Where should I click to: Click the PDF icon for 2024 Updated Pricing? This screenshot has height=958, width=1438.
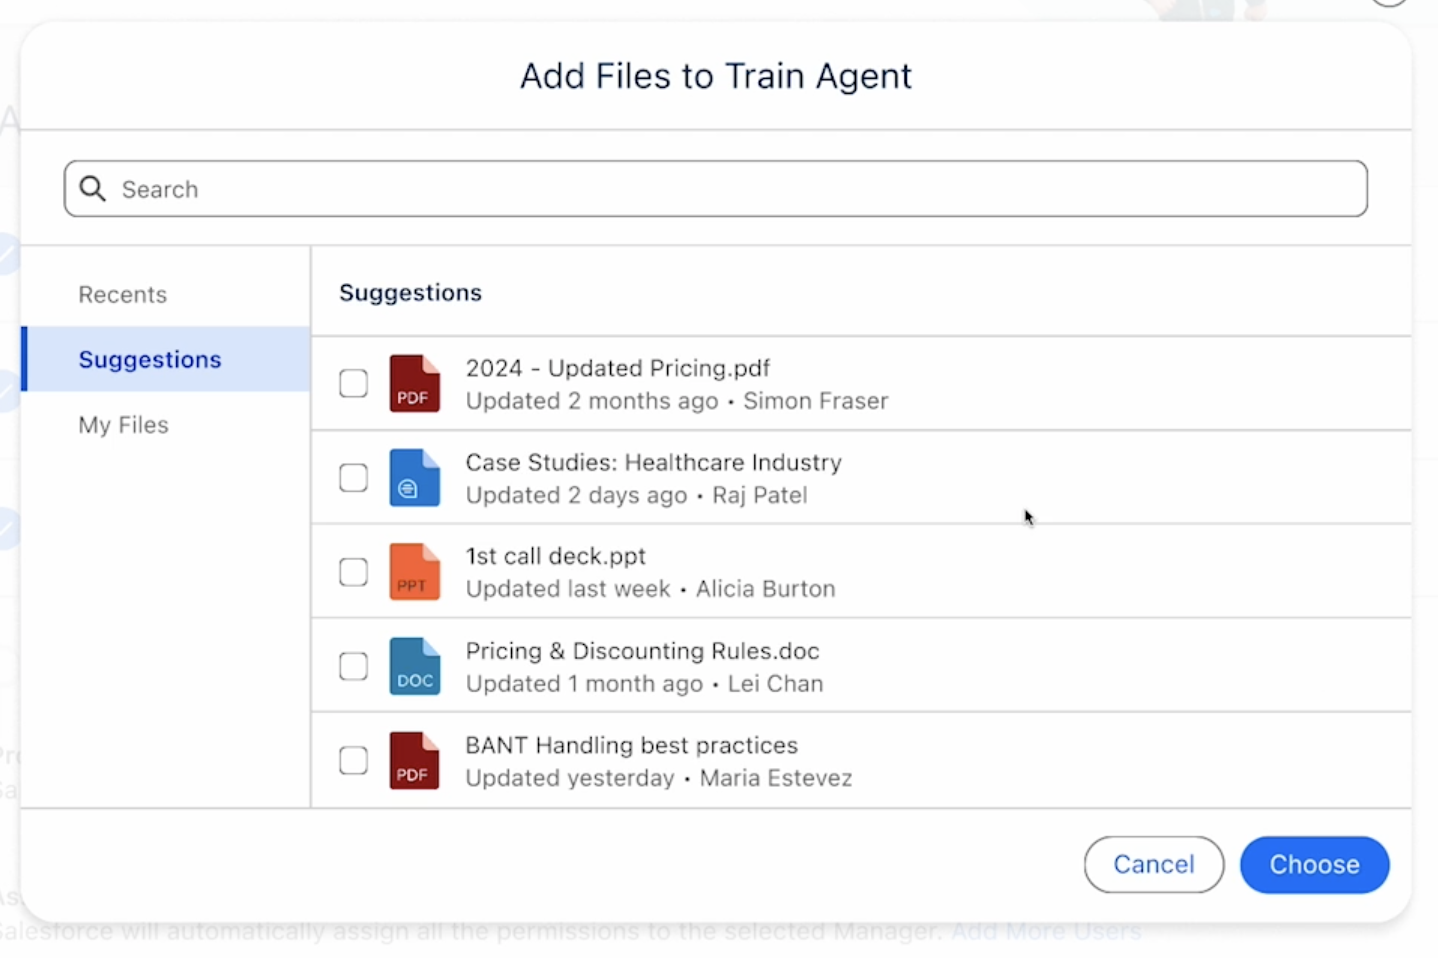[x=414, y=383]
